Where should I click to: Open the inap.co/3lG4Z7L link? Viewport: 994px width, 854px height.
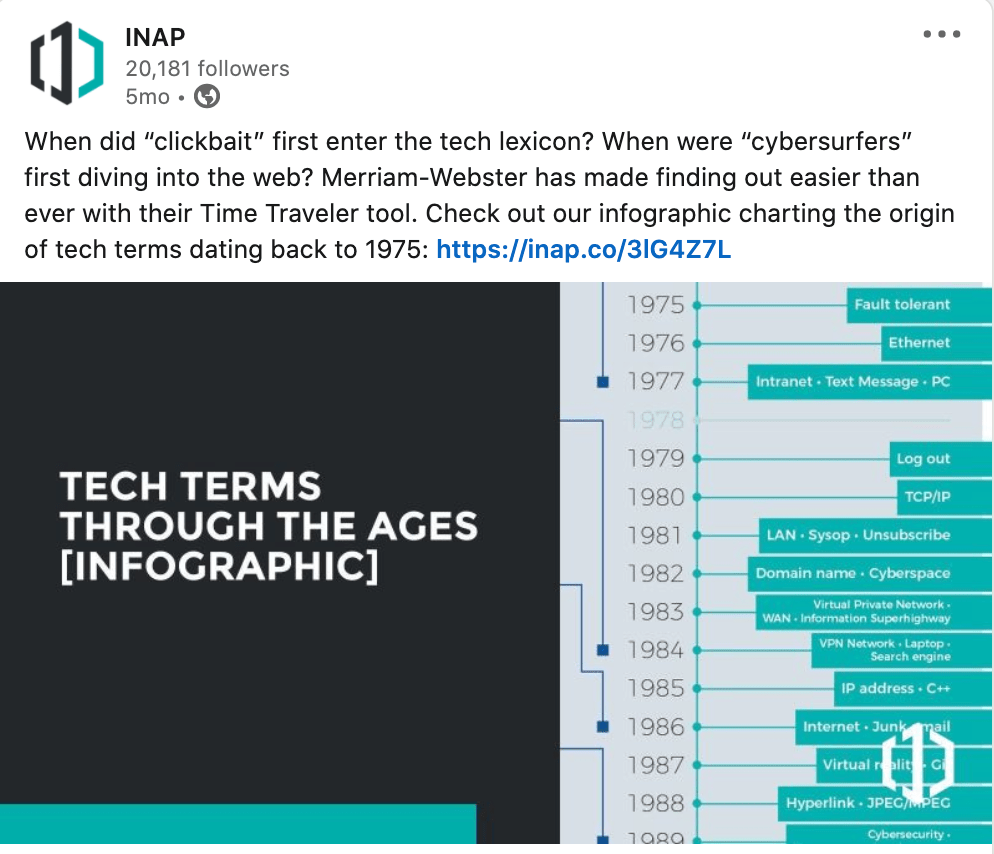pos(584,249)
